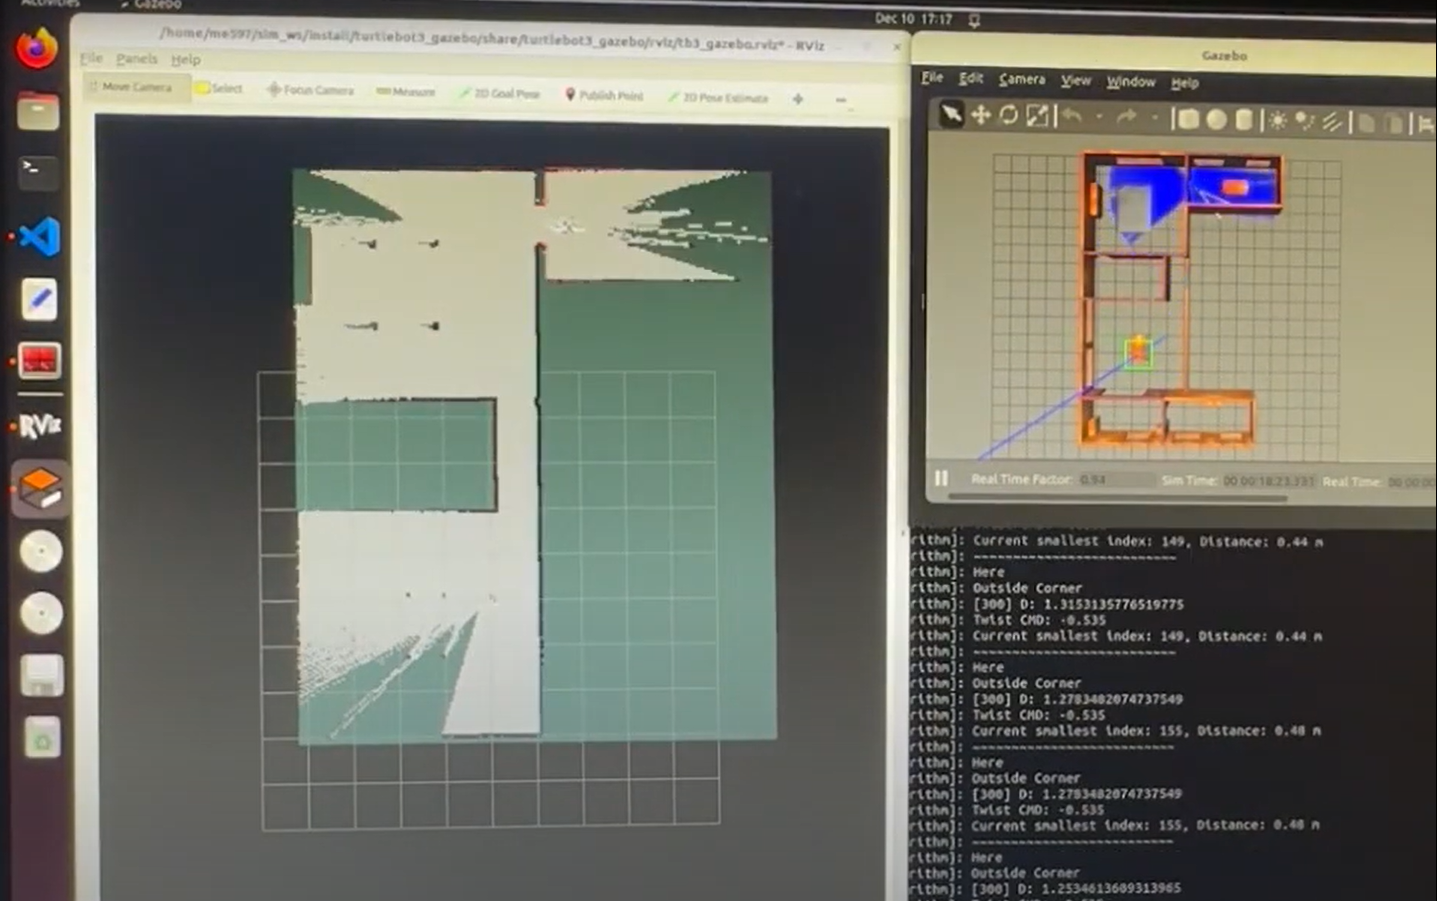Open the Trash from the dock
Screen dimensions: 1437x901
coord(42,739)
